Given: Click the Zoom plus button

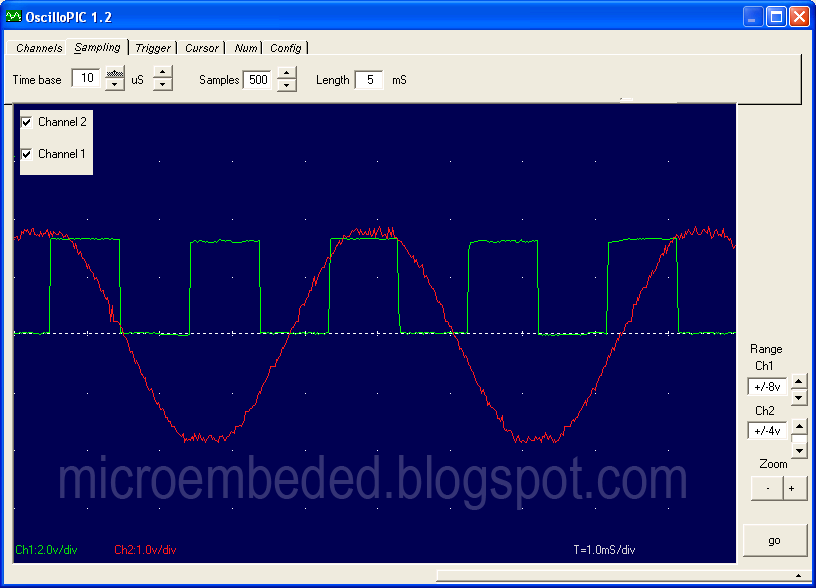Looking at the screenshot, I should pos(793,488).
